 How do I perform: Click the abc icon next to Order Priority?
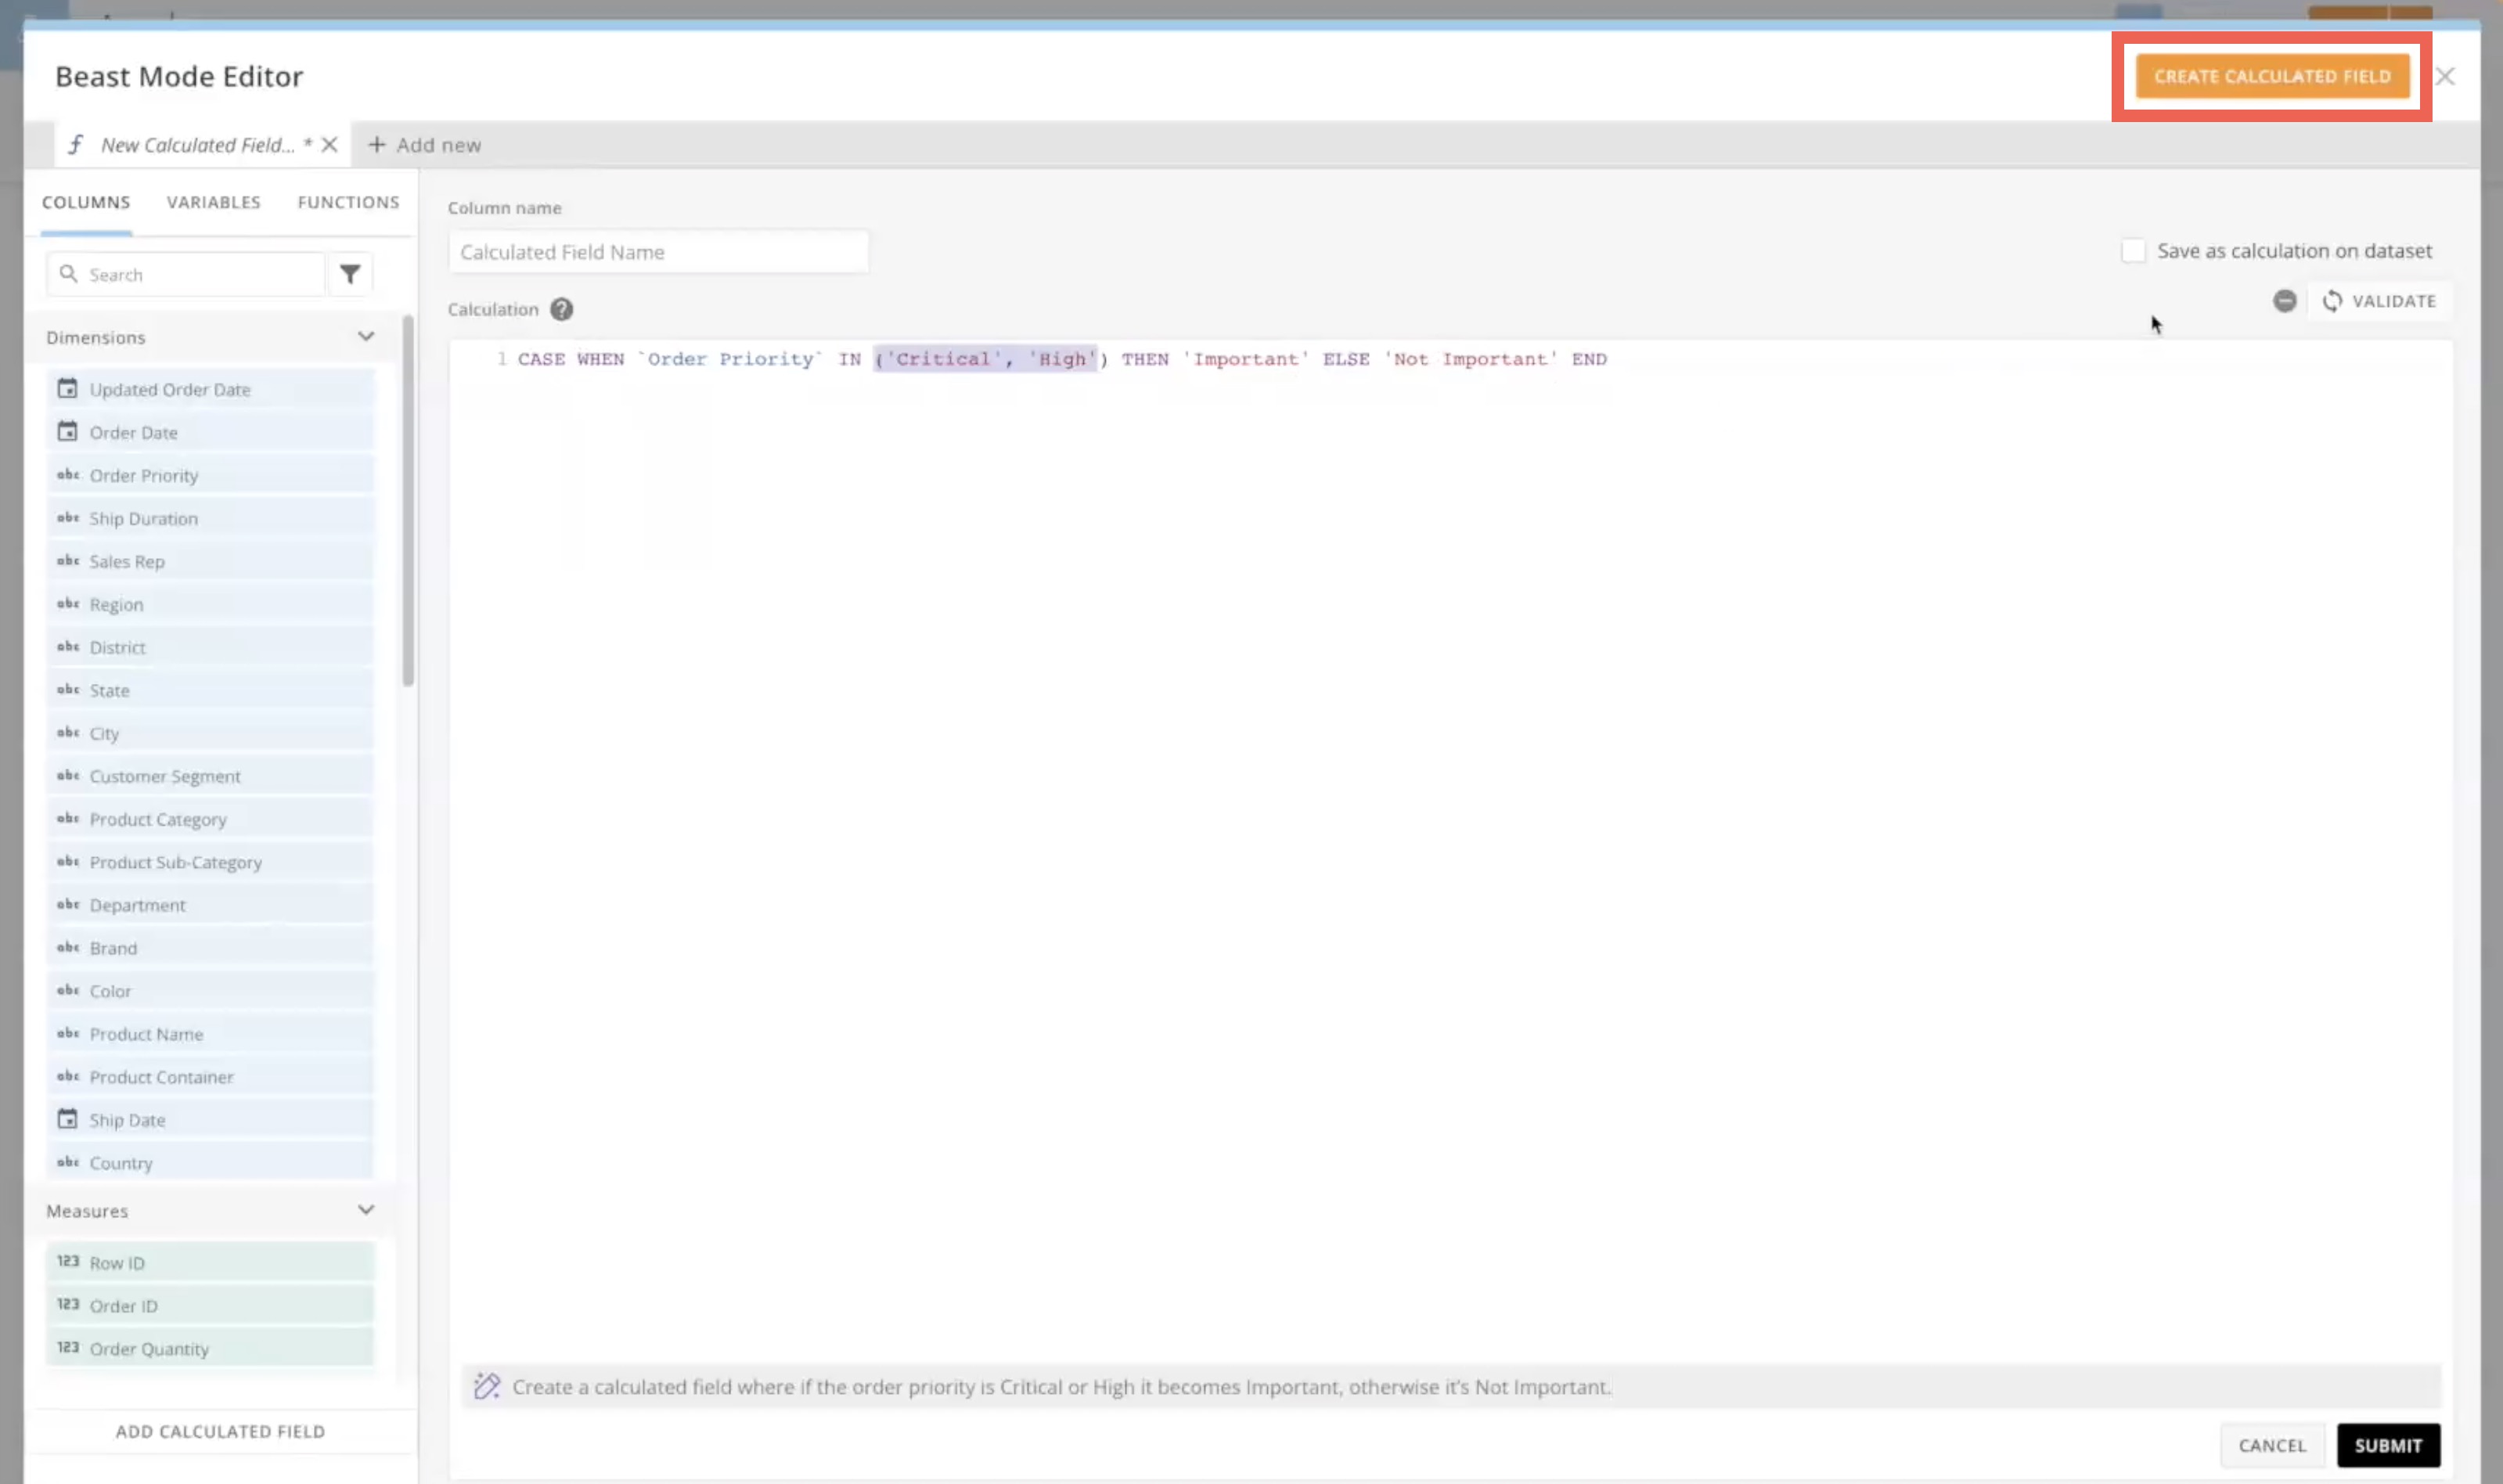click(x=67, y=475)
